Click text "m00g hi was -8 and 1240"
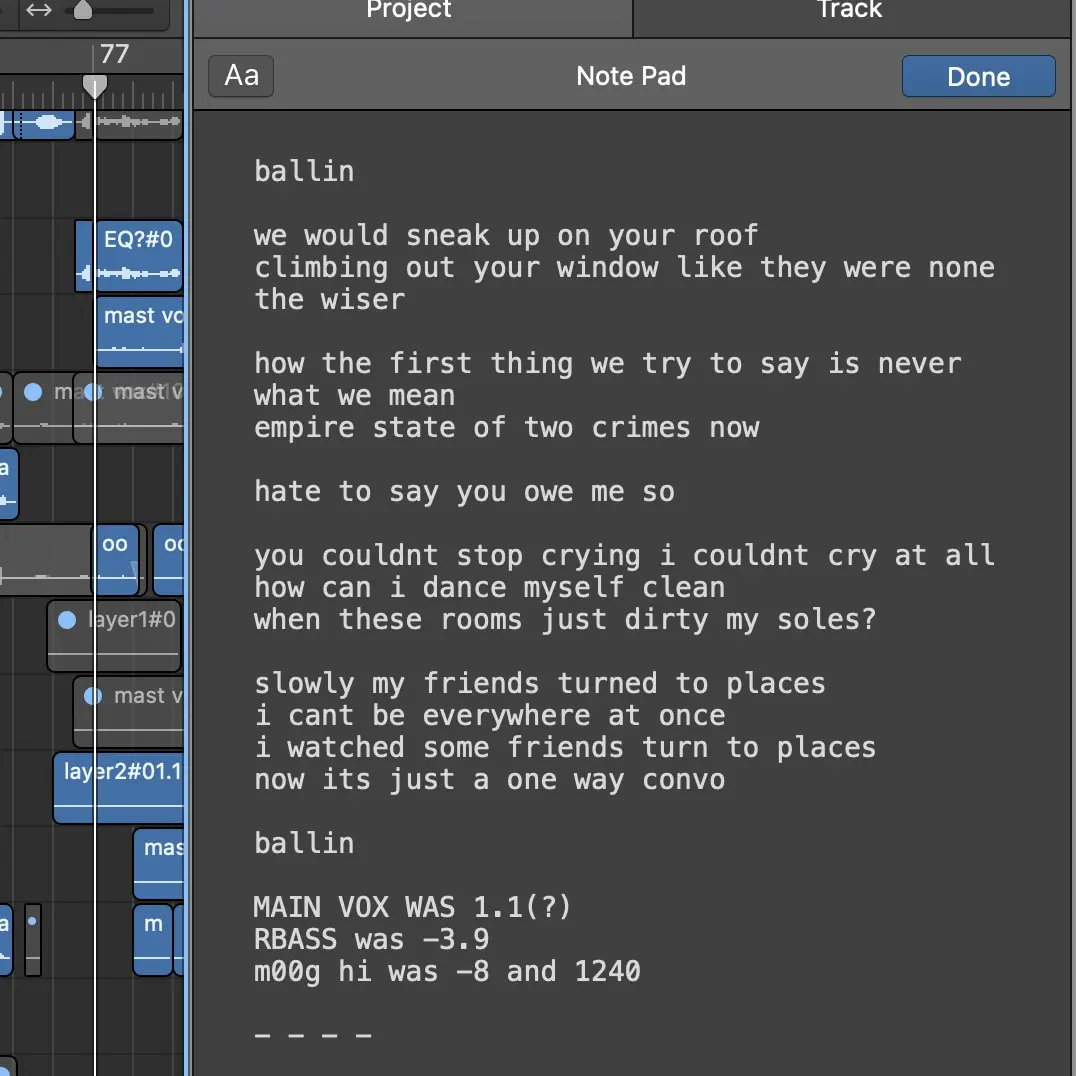 [447, 971]
